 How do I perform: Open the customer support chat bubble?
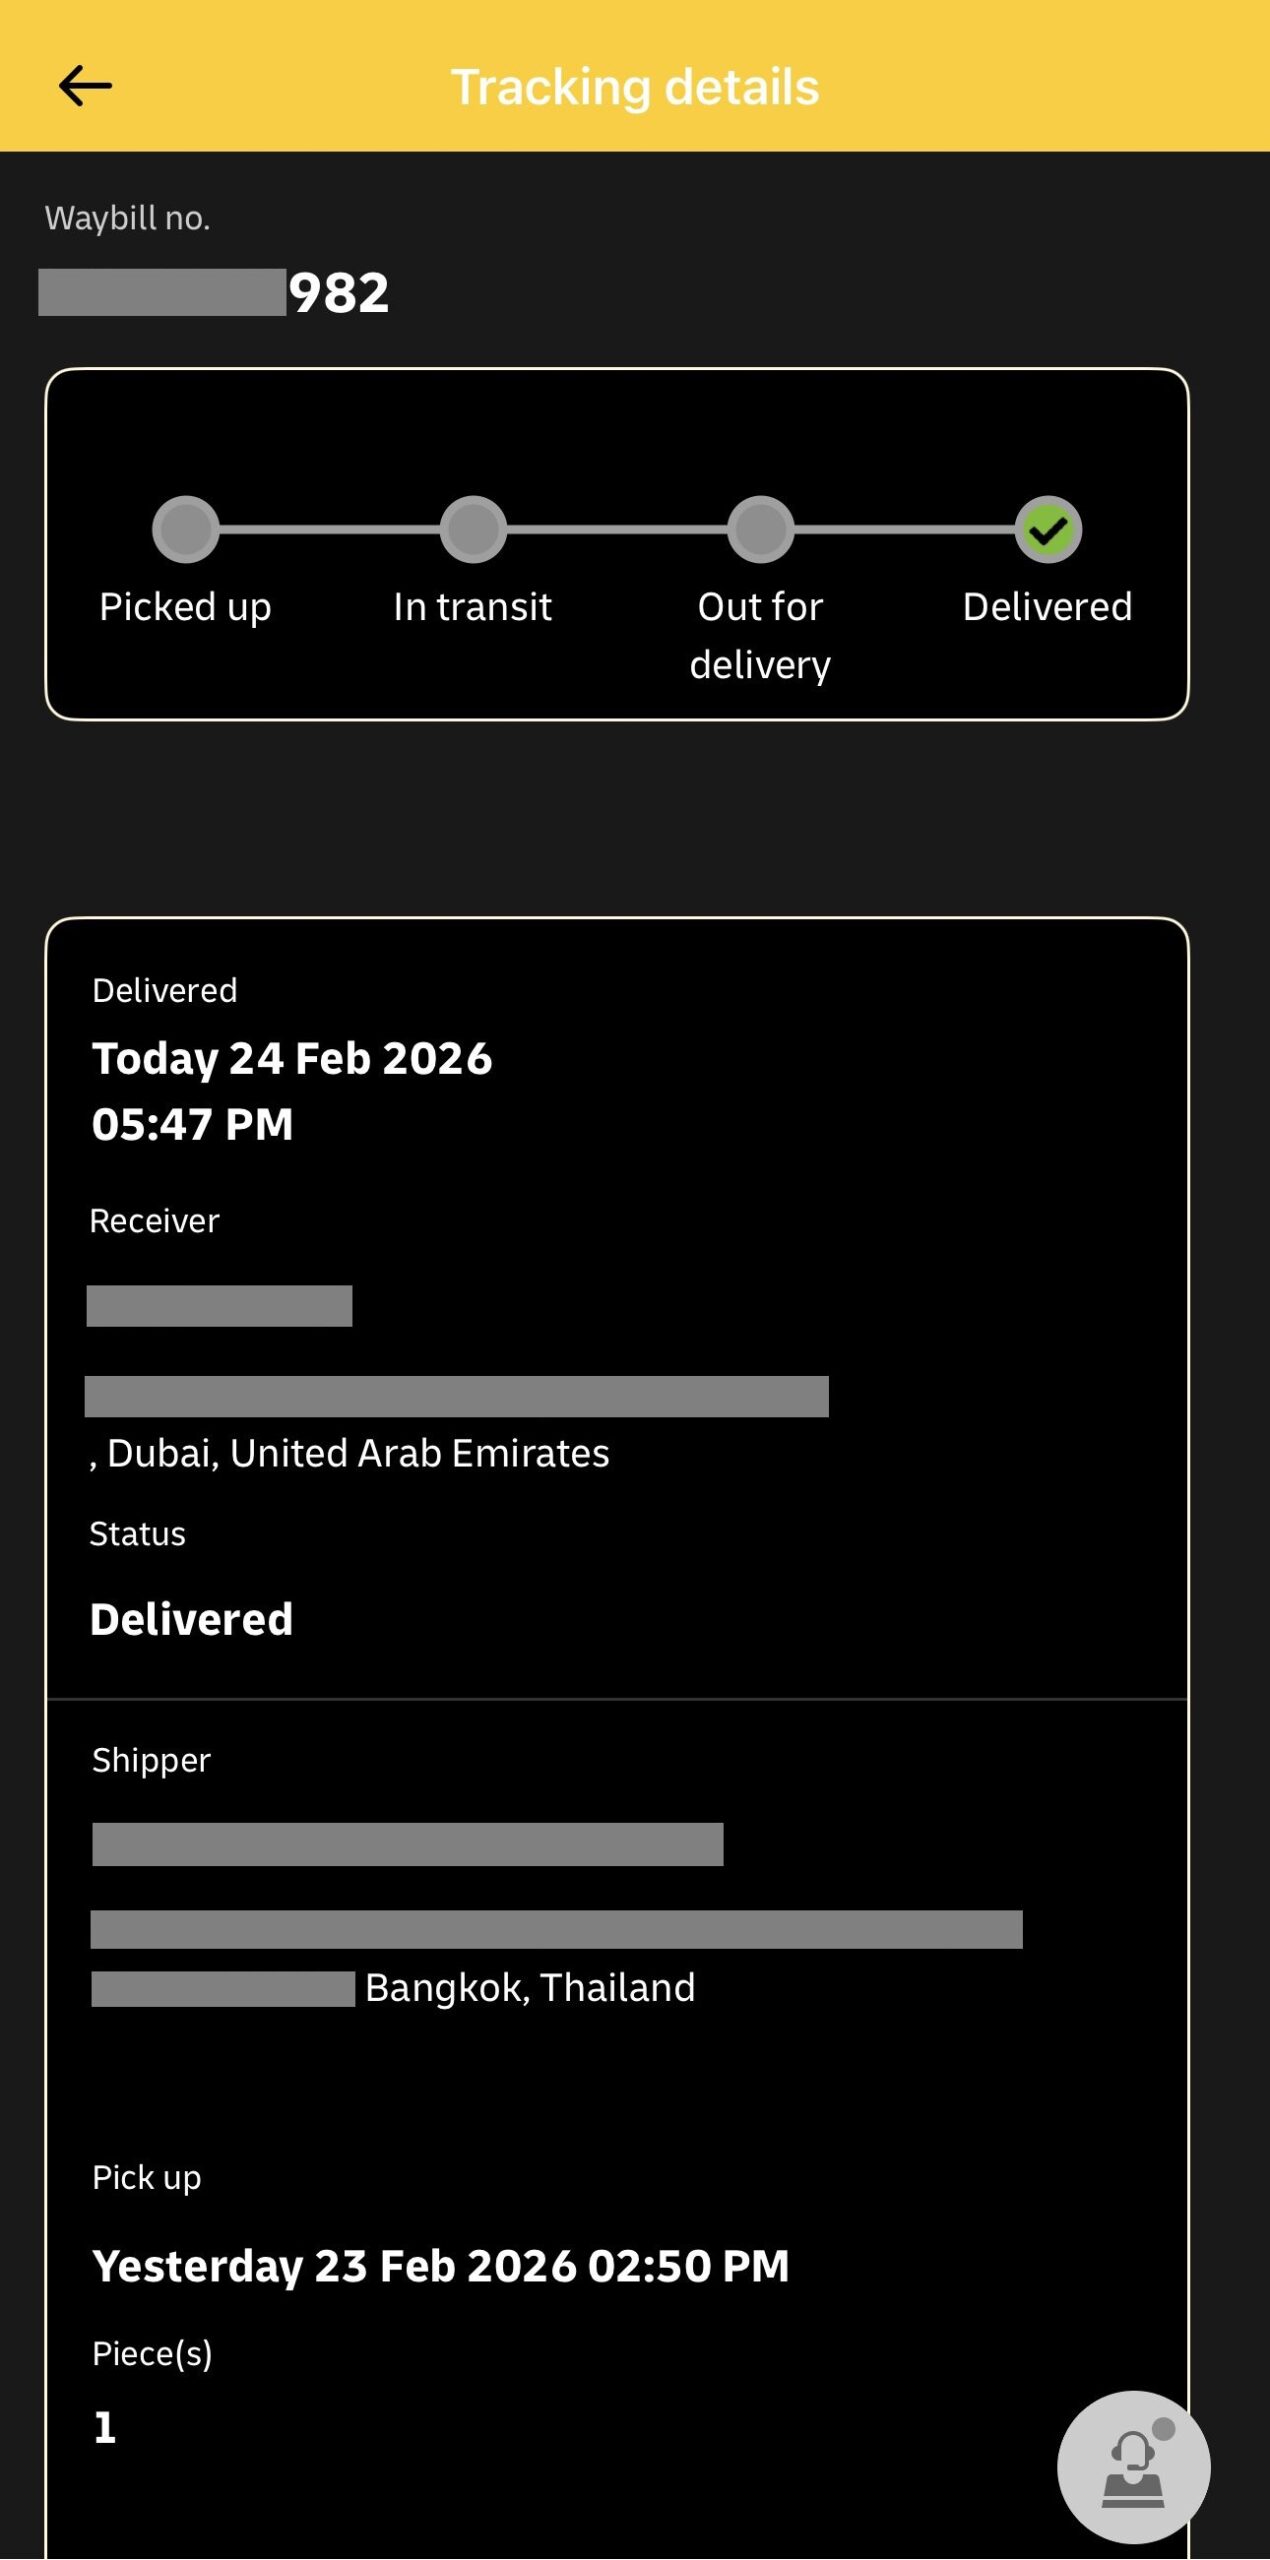(x=1133, y=2467)
